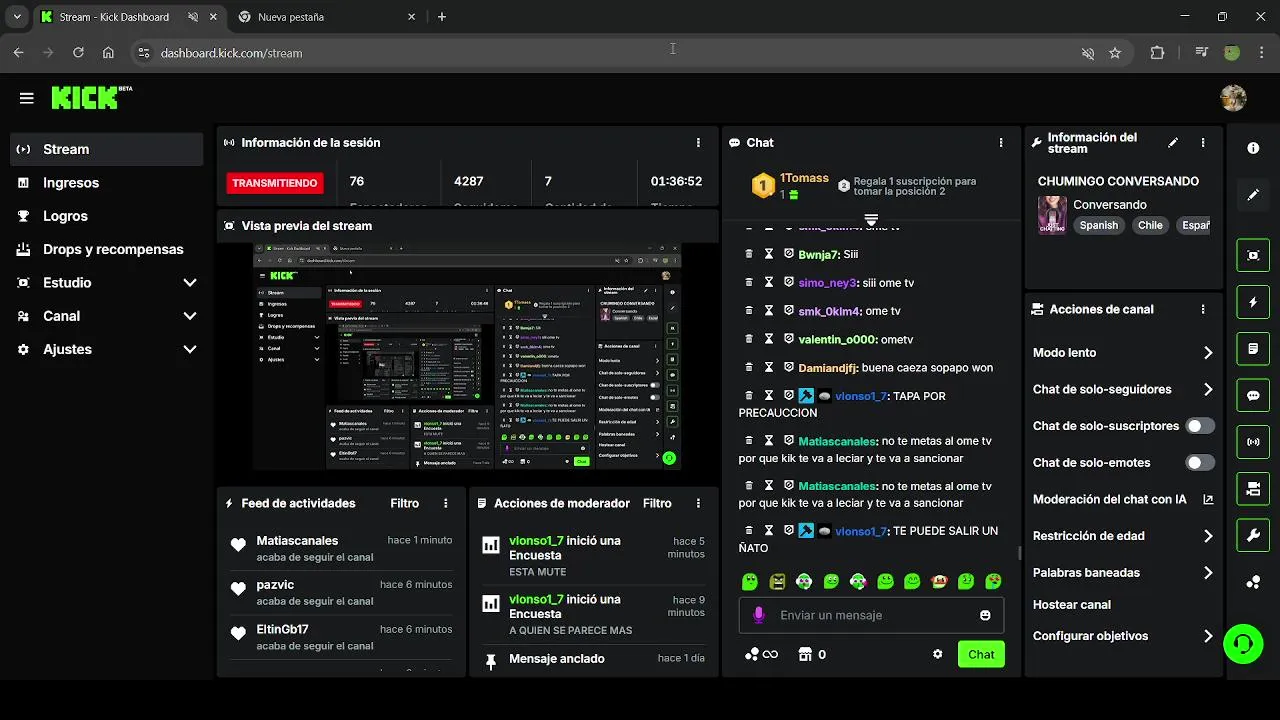1280x720 pixels.
Task: Enable Chat de solo-emotes toggle
Action: pyautogui.click(x=1200, y=463)
